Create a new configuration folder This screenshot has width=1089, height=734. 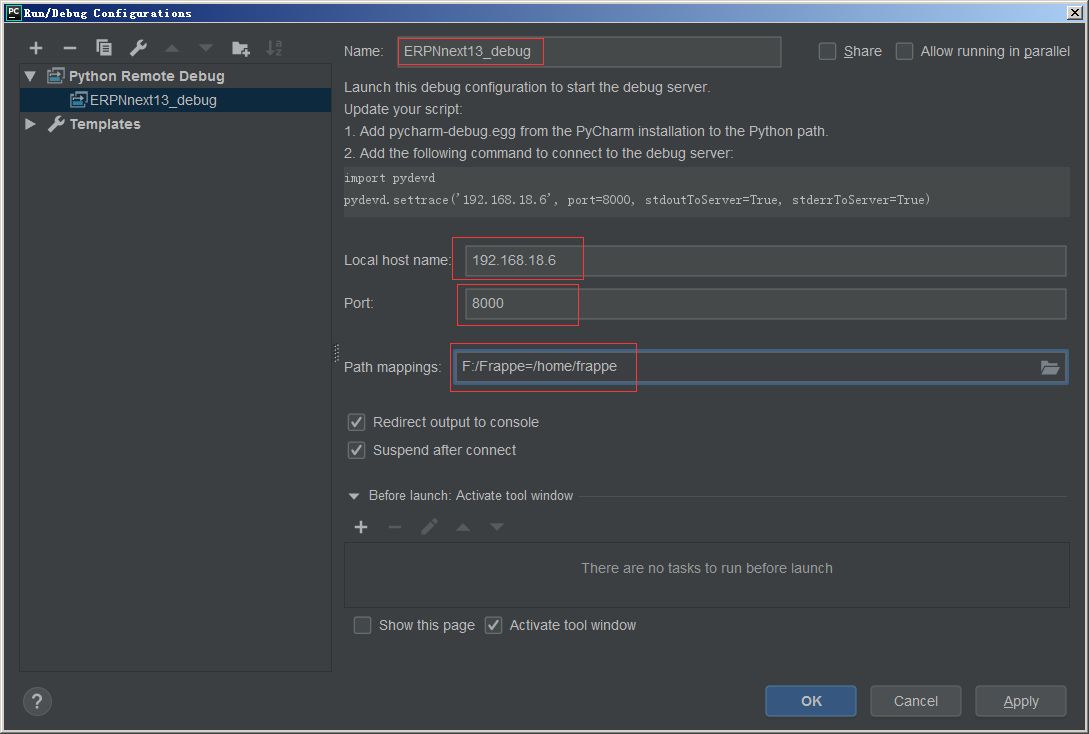[240, 48]
